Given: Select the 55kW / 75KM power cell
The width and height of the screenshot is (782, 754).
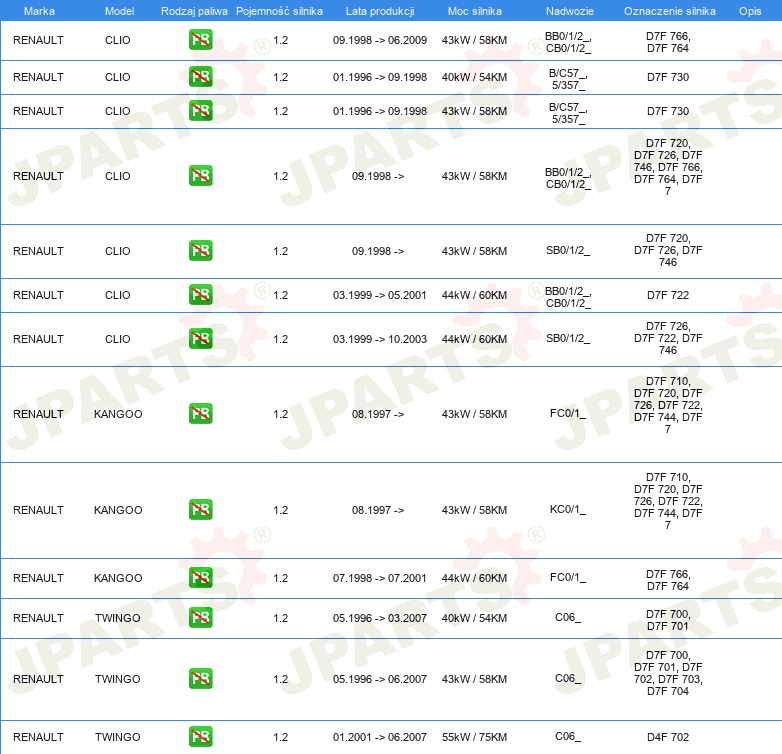Looking at the screenshot, I should (474, 737).
